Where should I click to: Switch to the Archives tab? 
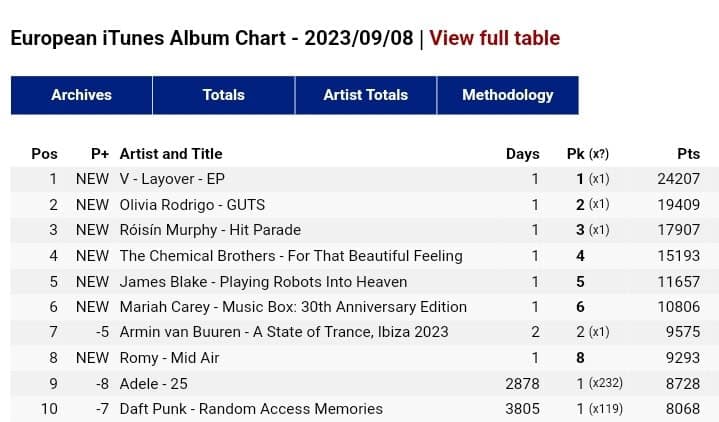pyautogui.click(x=81, y=95)
